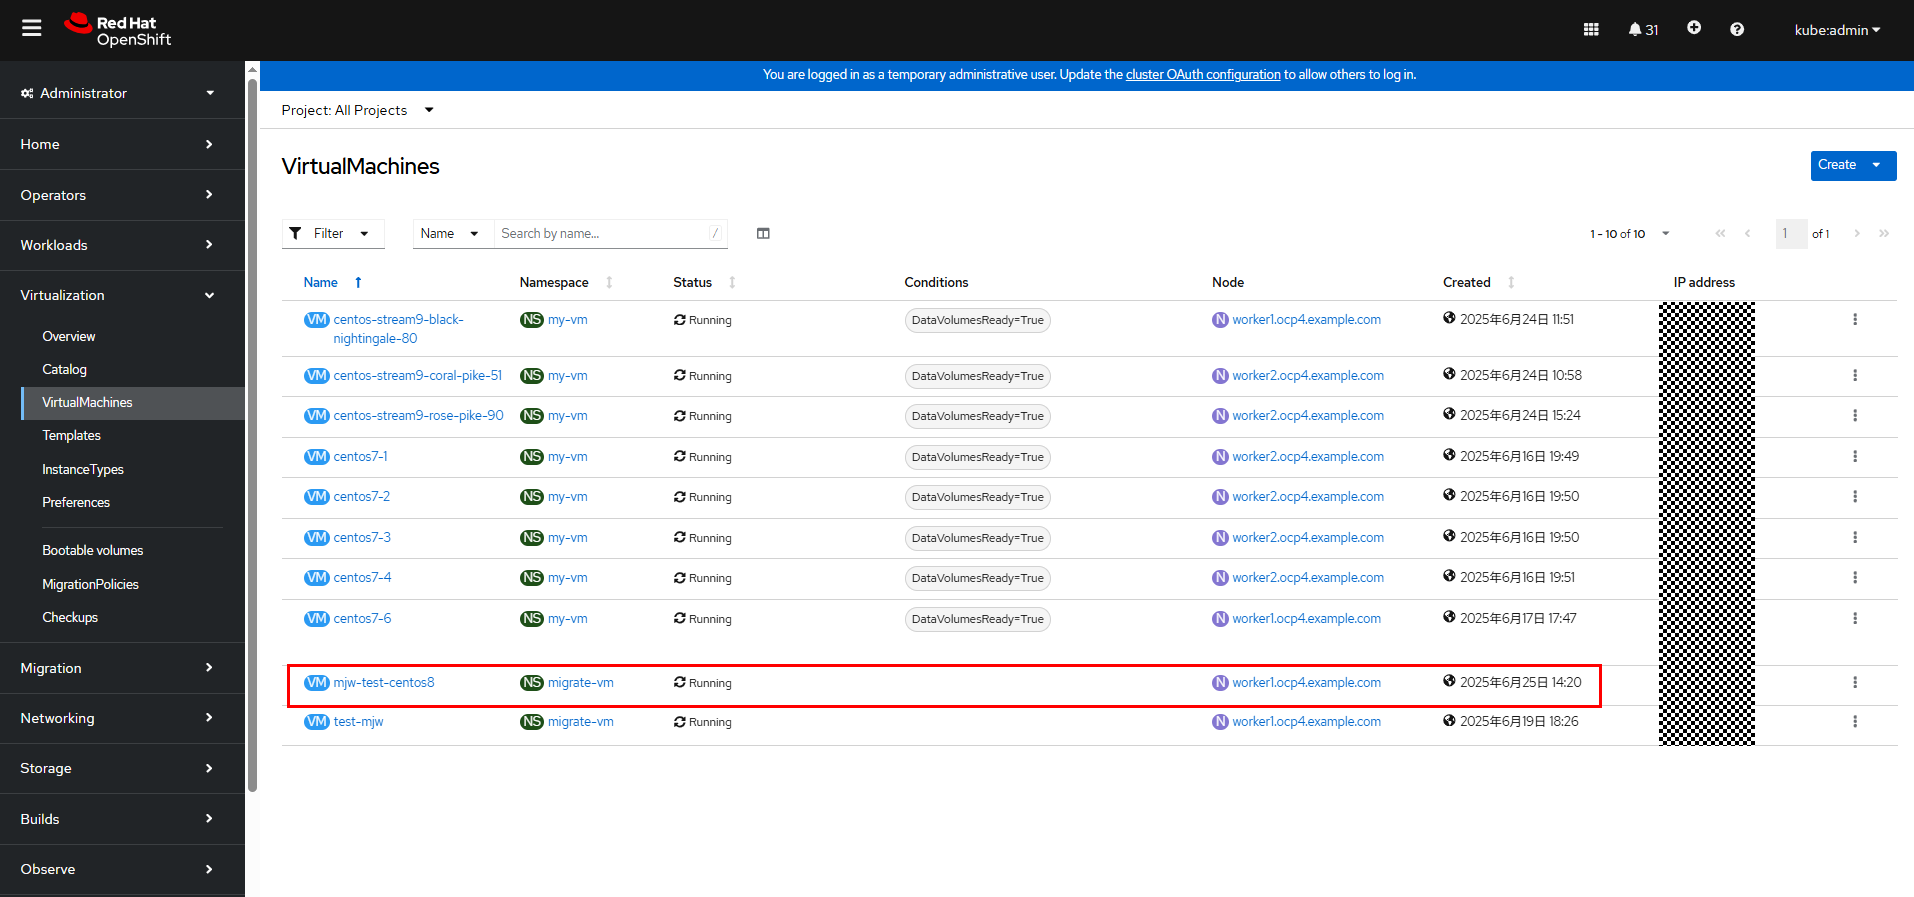The image size is (1914, 897).
Task: Expand the Observe navigation section
Action: (122, 869)
